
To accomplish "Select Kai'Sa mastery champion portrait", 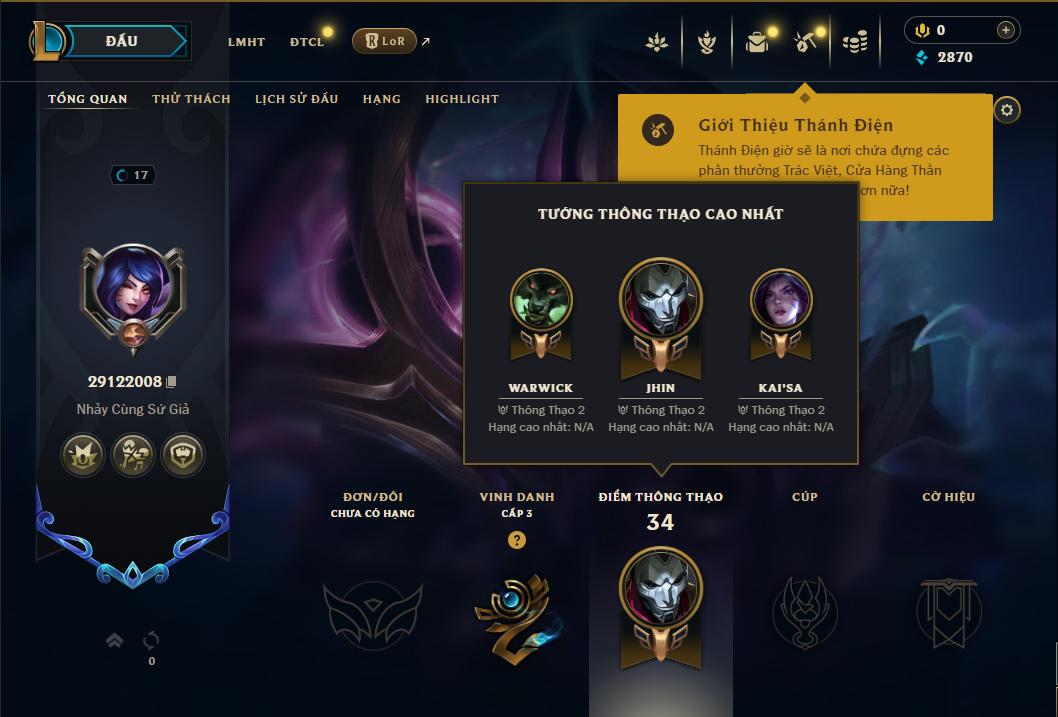I will tap(781, 301).
